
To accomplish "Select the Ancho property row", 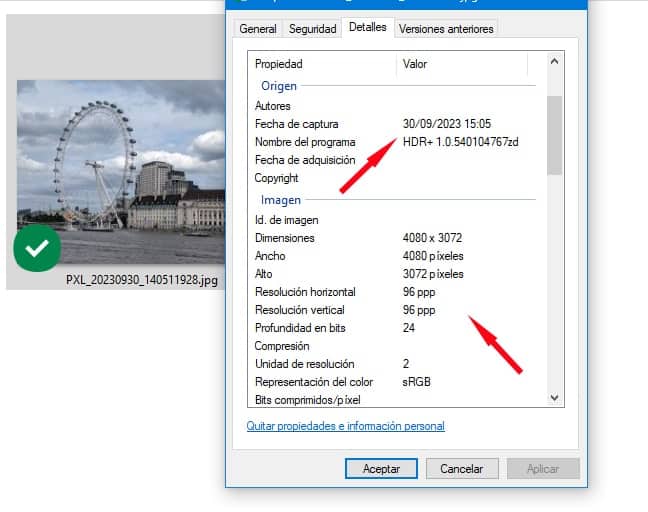I will coord(395,256).
